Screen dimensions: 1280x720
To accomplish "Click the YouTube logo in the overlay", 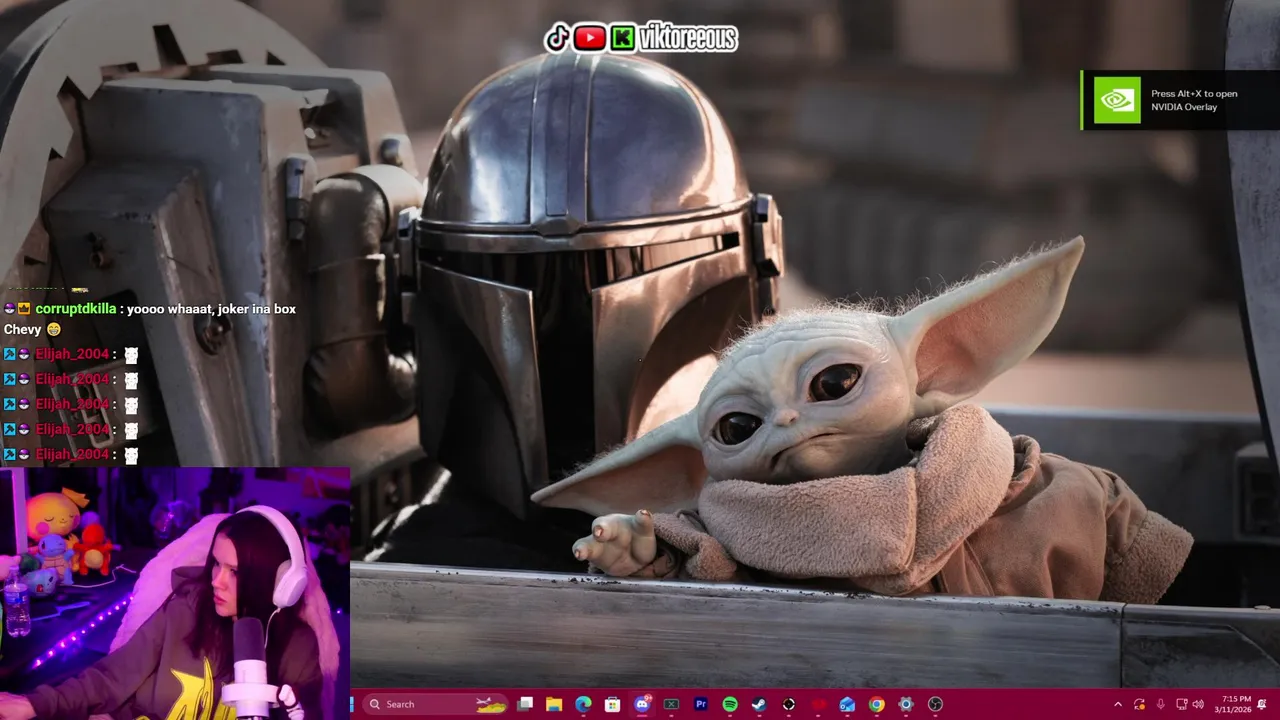I will 590,38.
